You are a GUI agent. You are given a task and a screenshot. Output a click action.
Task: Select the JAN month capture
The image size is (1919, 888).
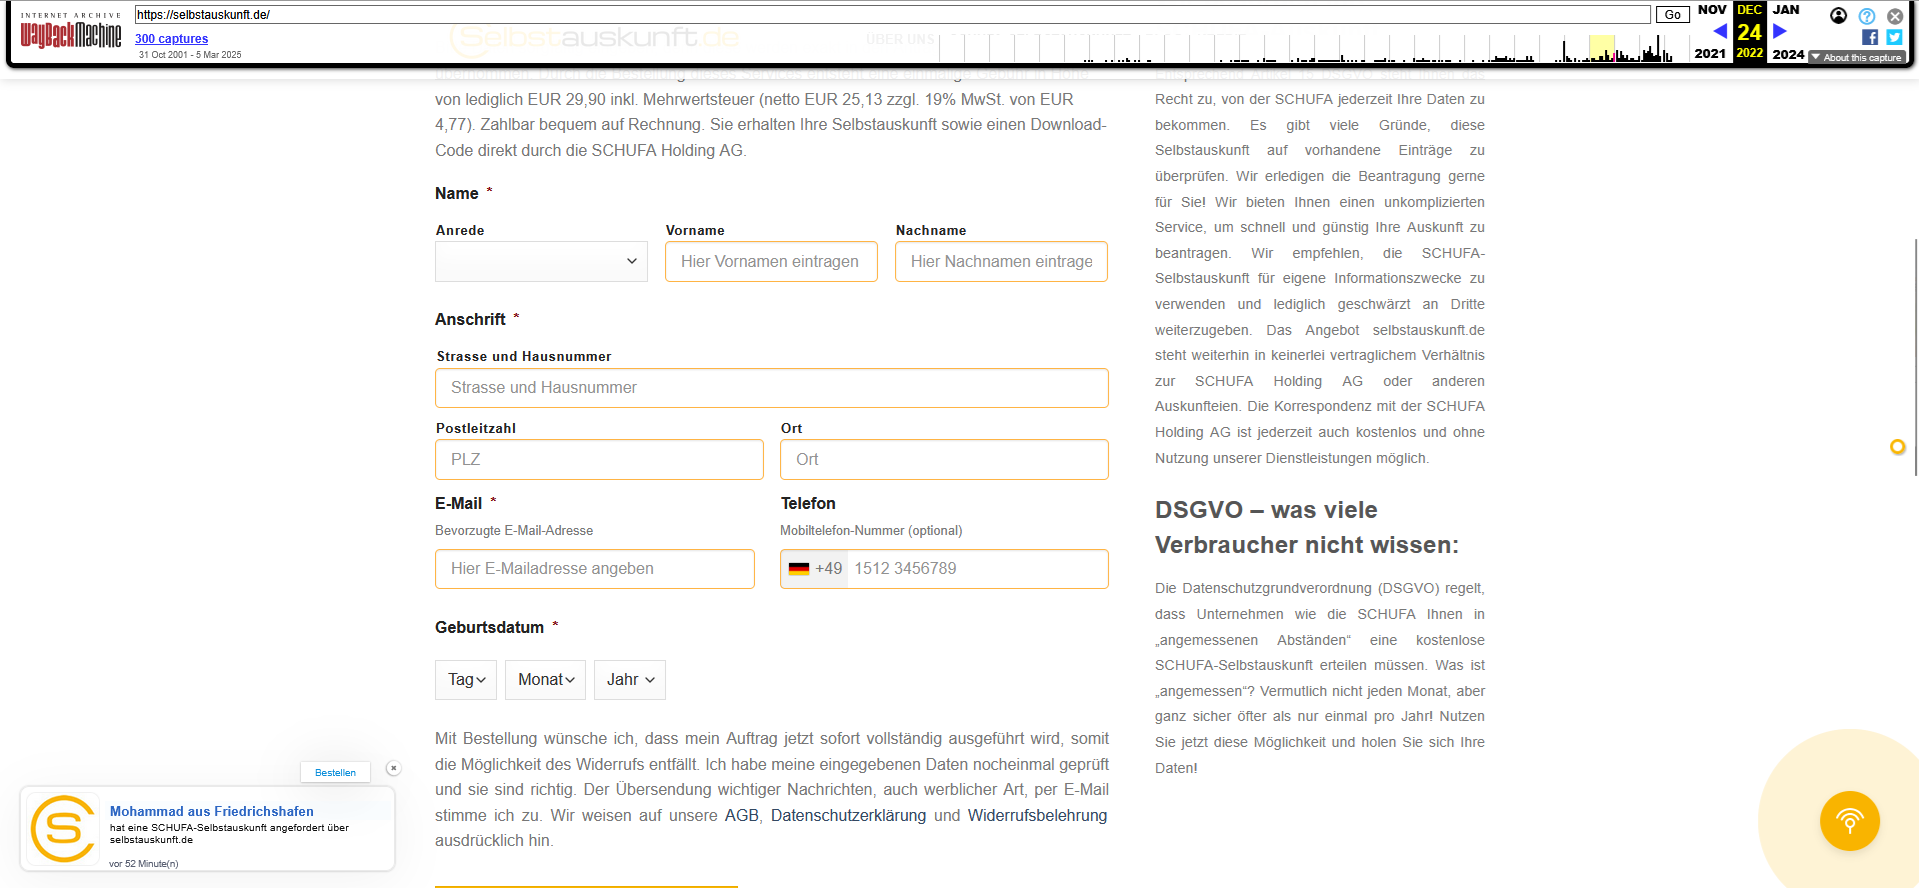1786,10
